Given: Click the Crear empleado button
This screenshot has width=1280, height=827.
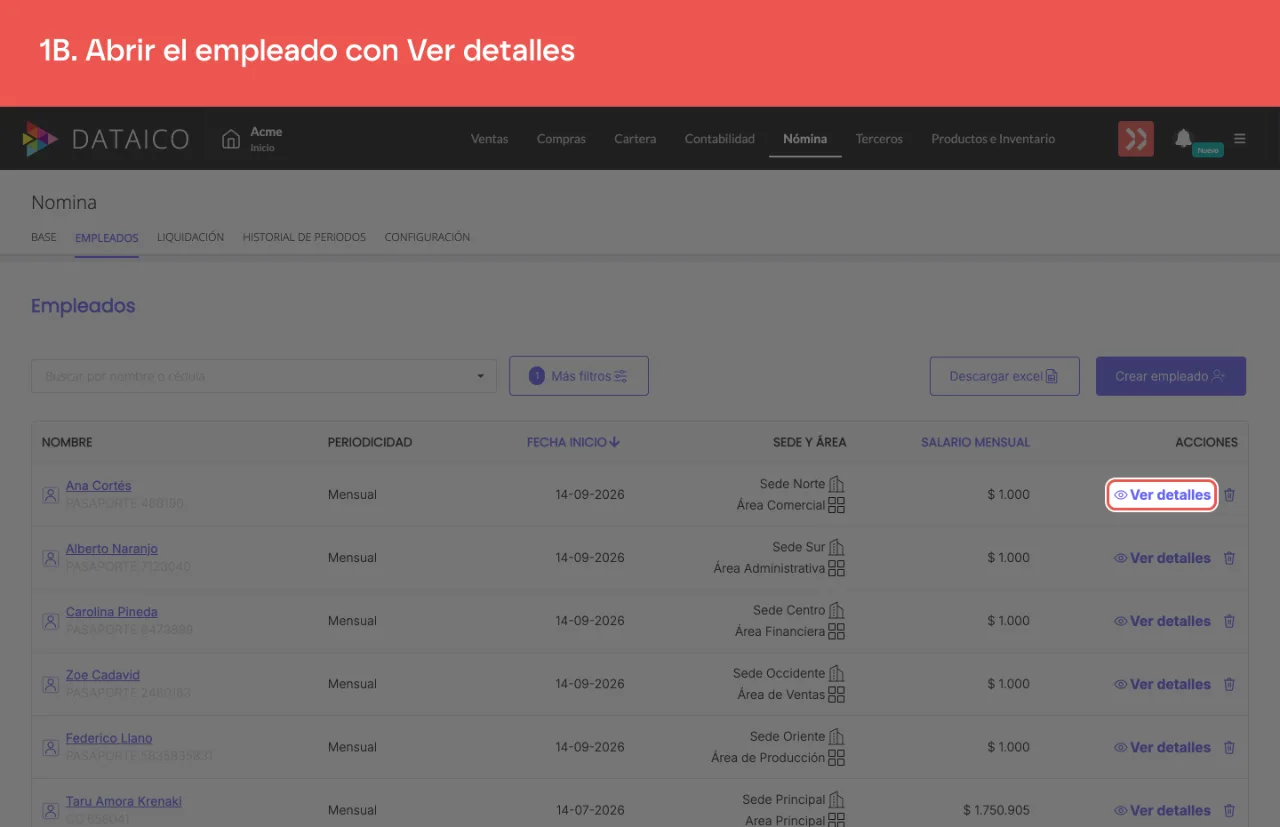Looking at the screenshot, I should (1171, 376).
